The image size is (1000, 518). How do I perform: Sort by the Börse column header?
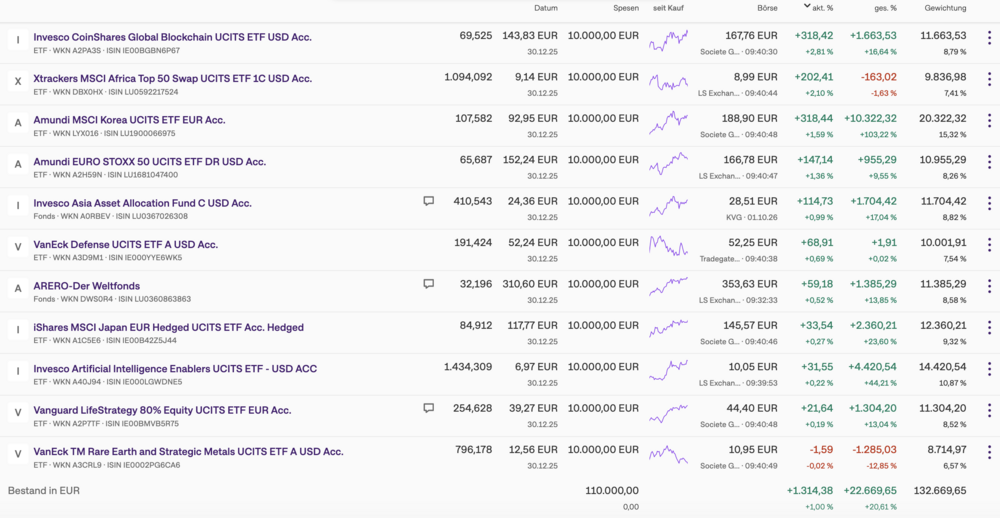(767, 8)
